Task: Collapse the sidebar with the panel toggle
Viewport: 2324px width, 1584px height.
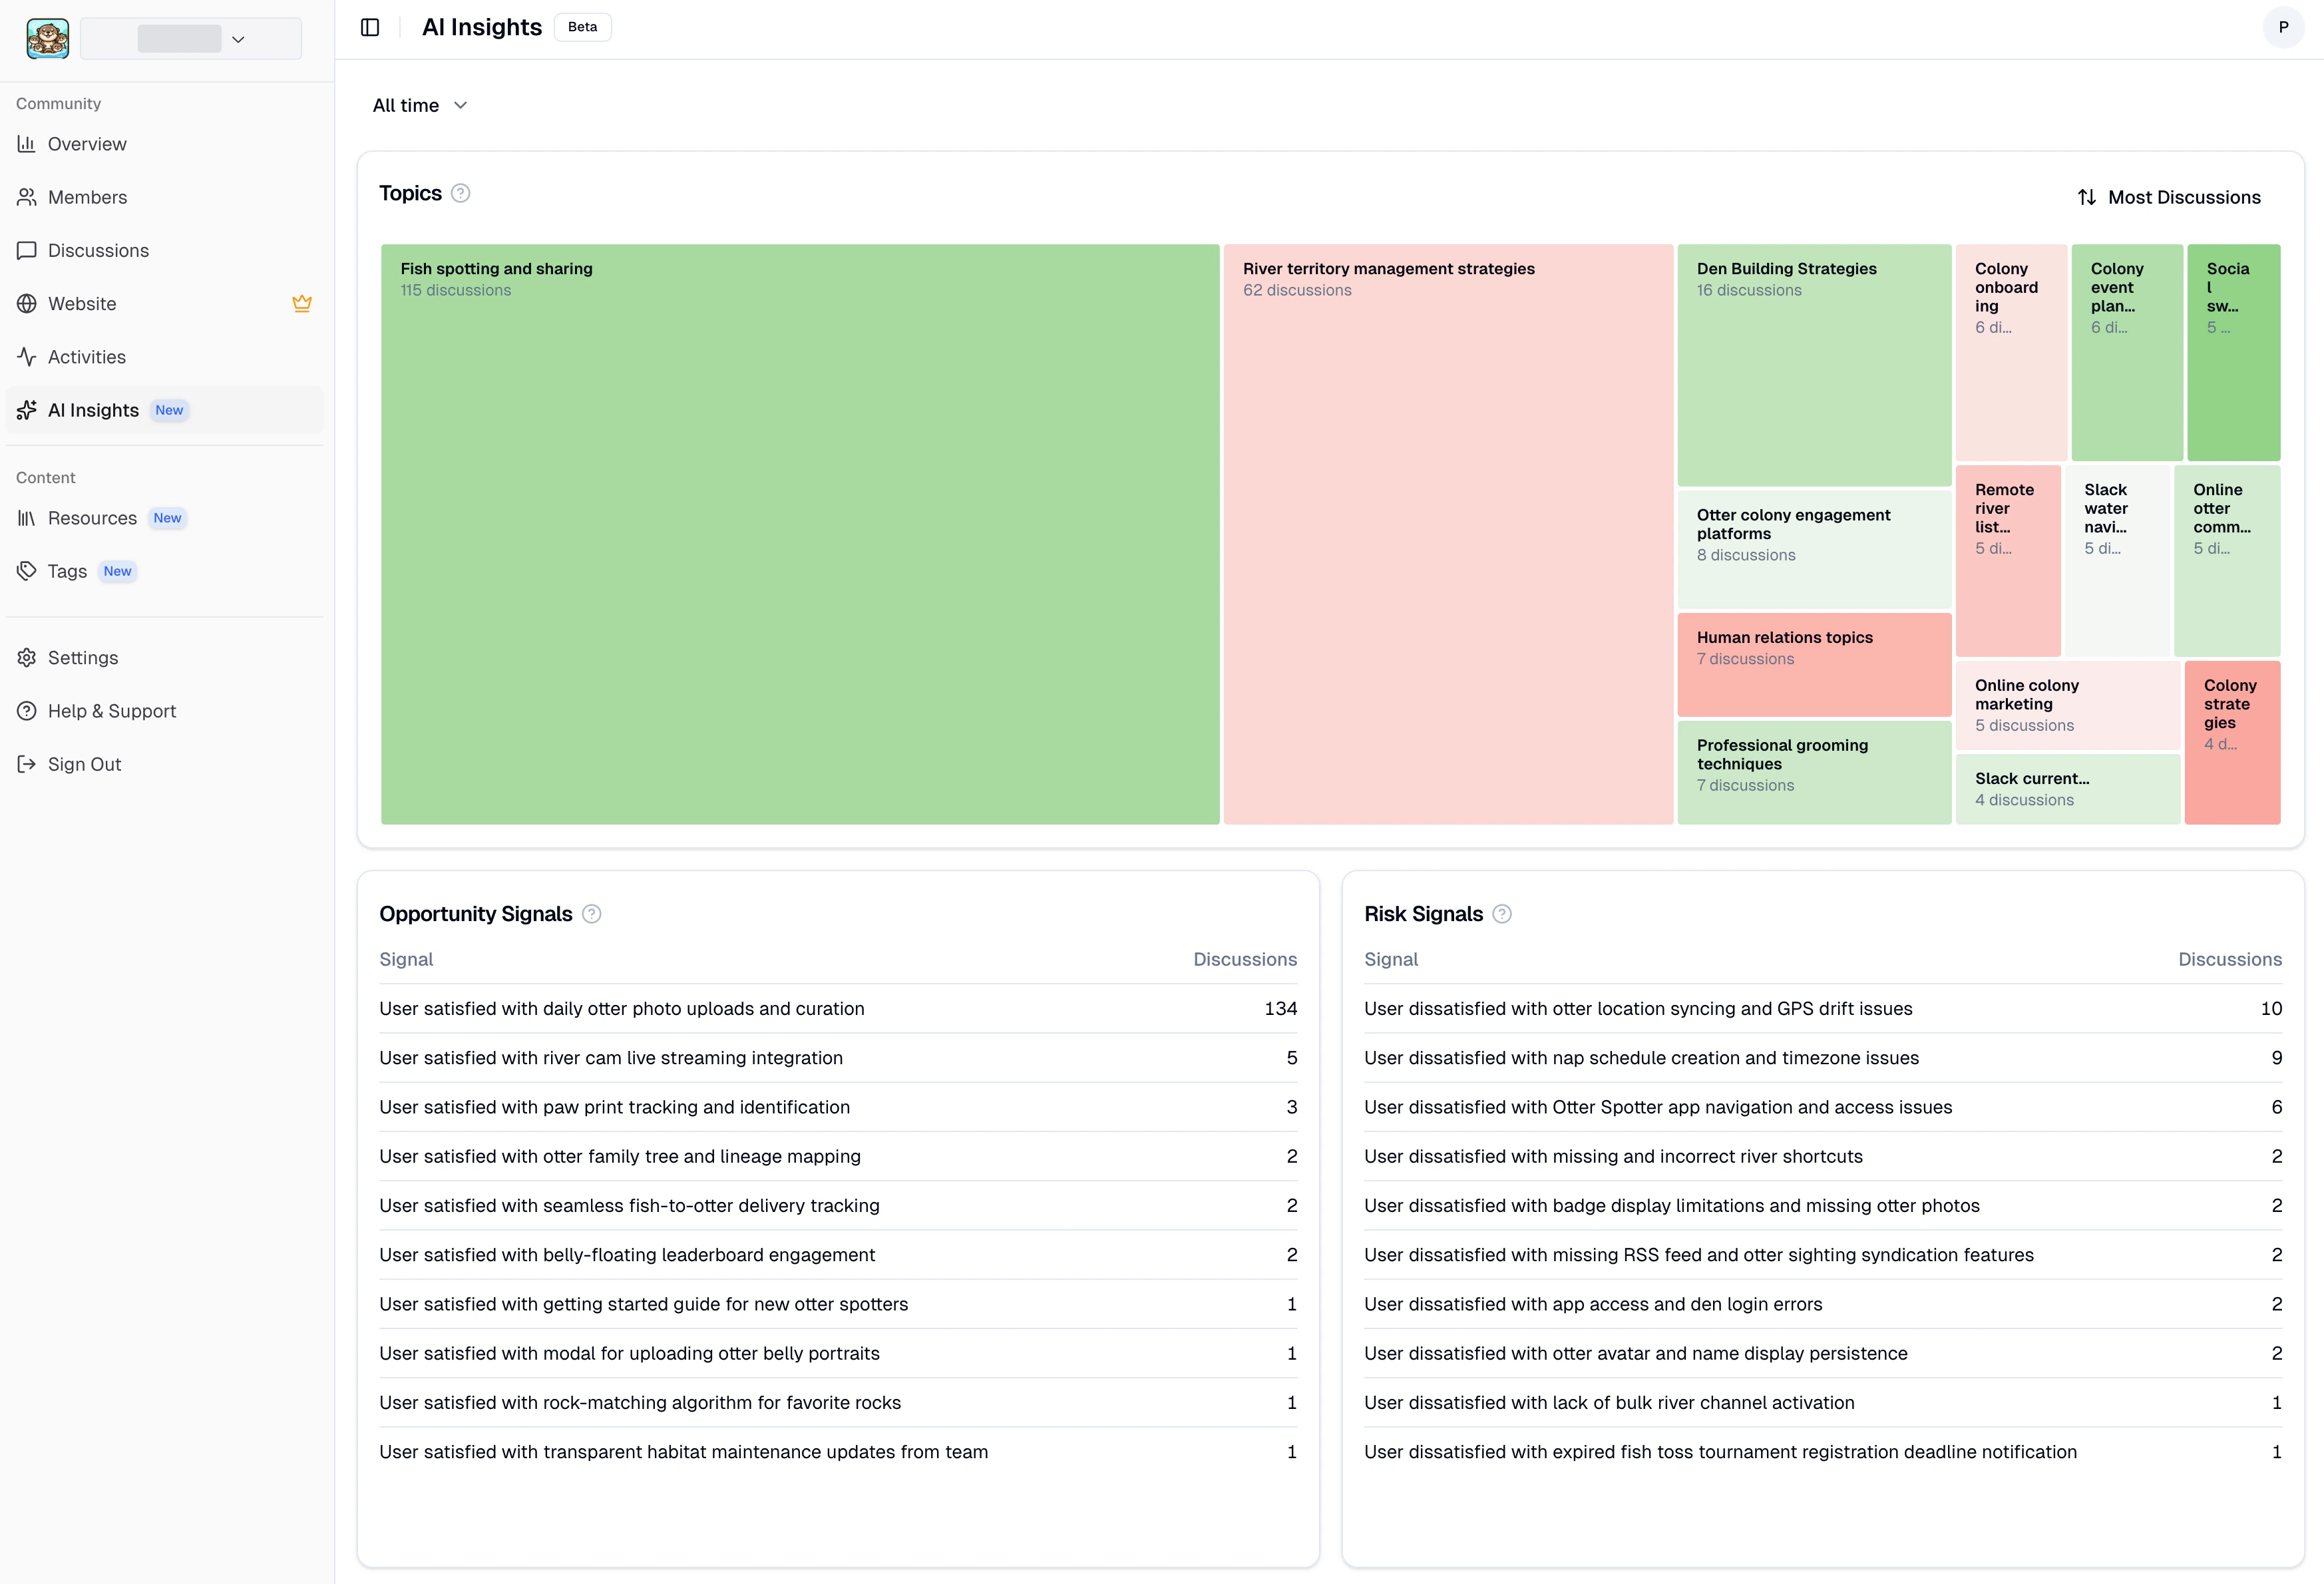Action: (x=370, y=27)
